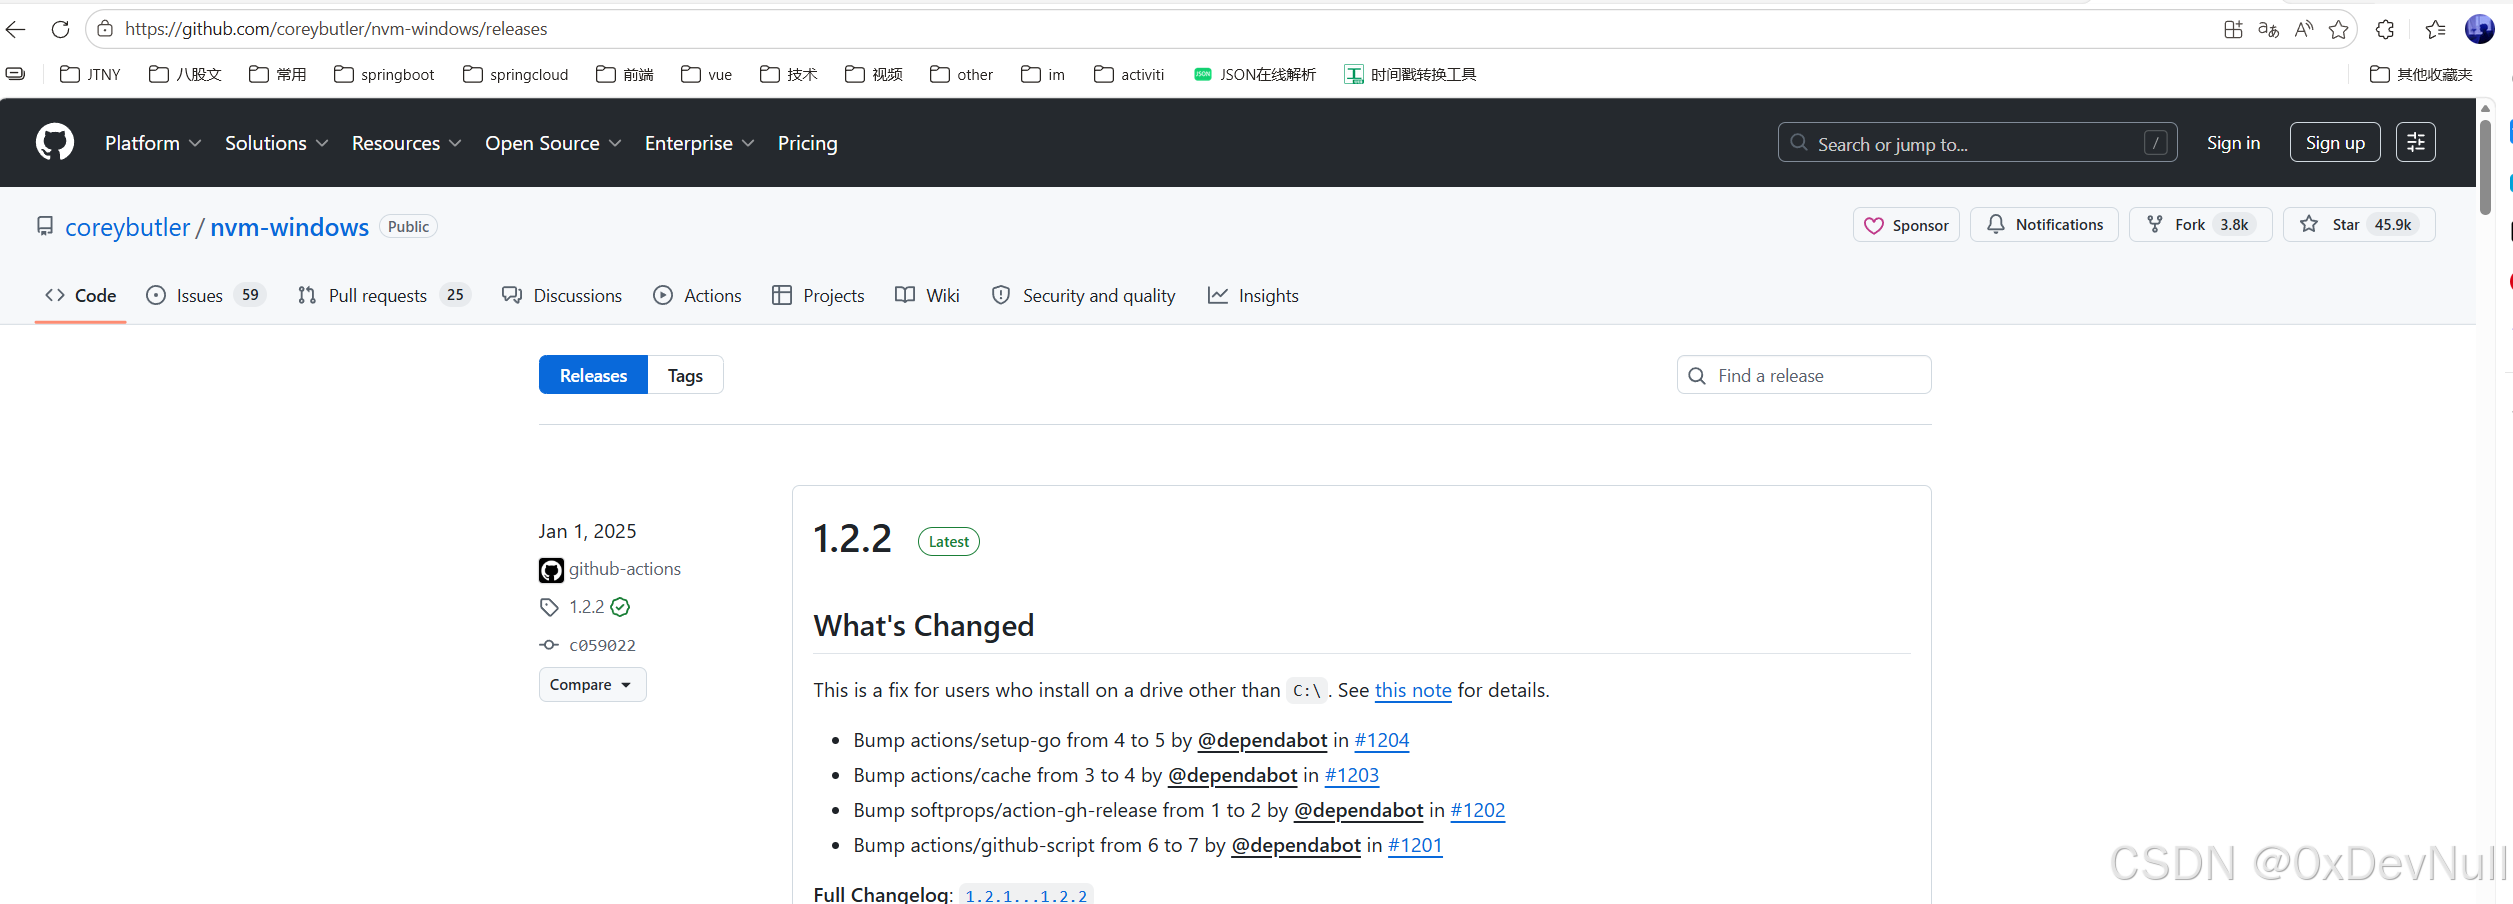This screenshot has width=2513, height=904.
Task: Click the GitHub Octocat home logo
Action: (x=55, y=142)
